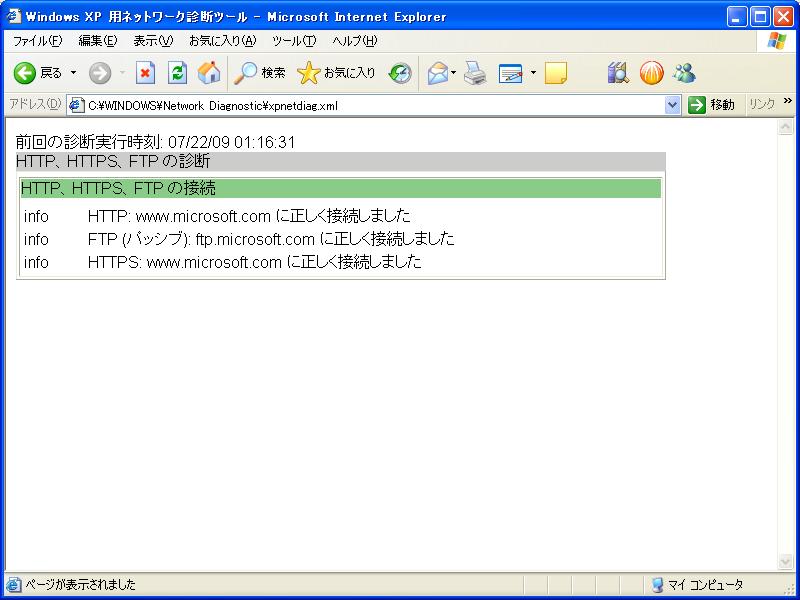Open the Search (検索) toolbar button

click(x=259, y=73)
